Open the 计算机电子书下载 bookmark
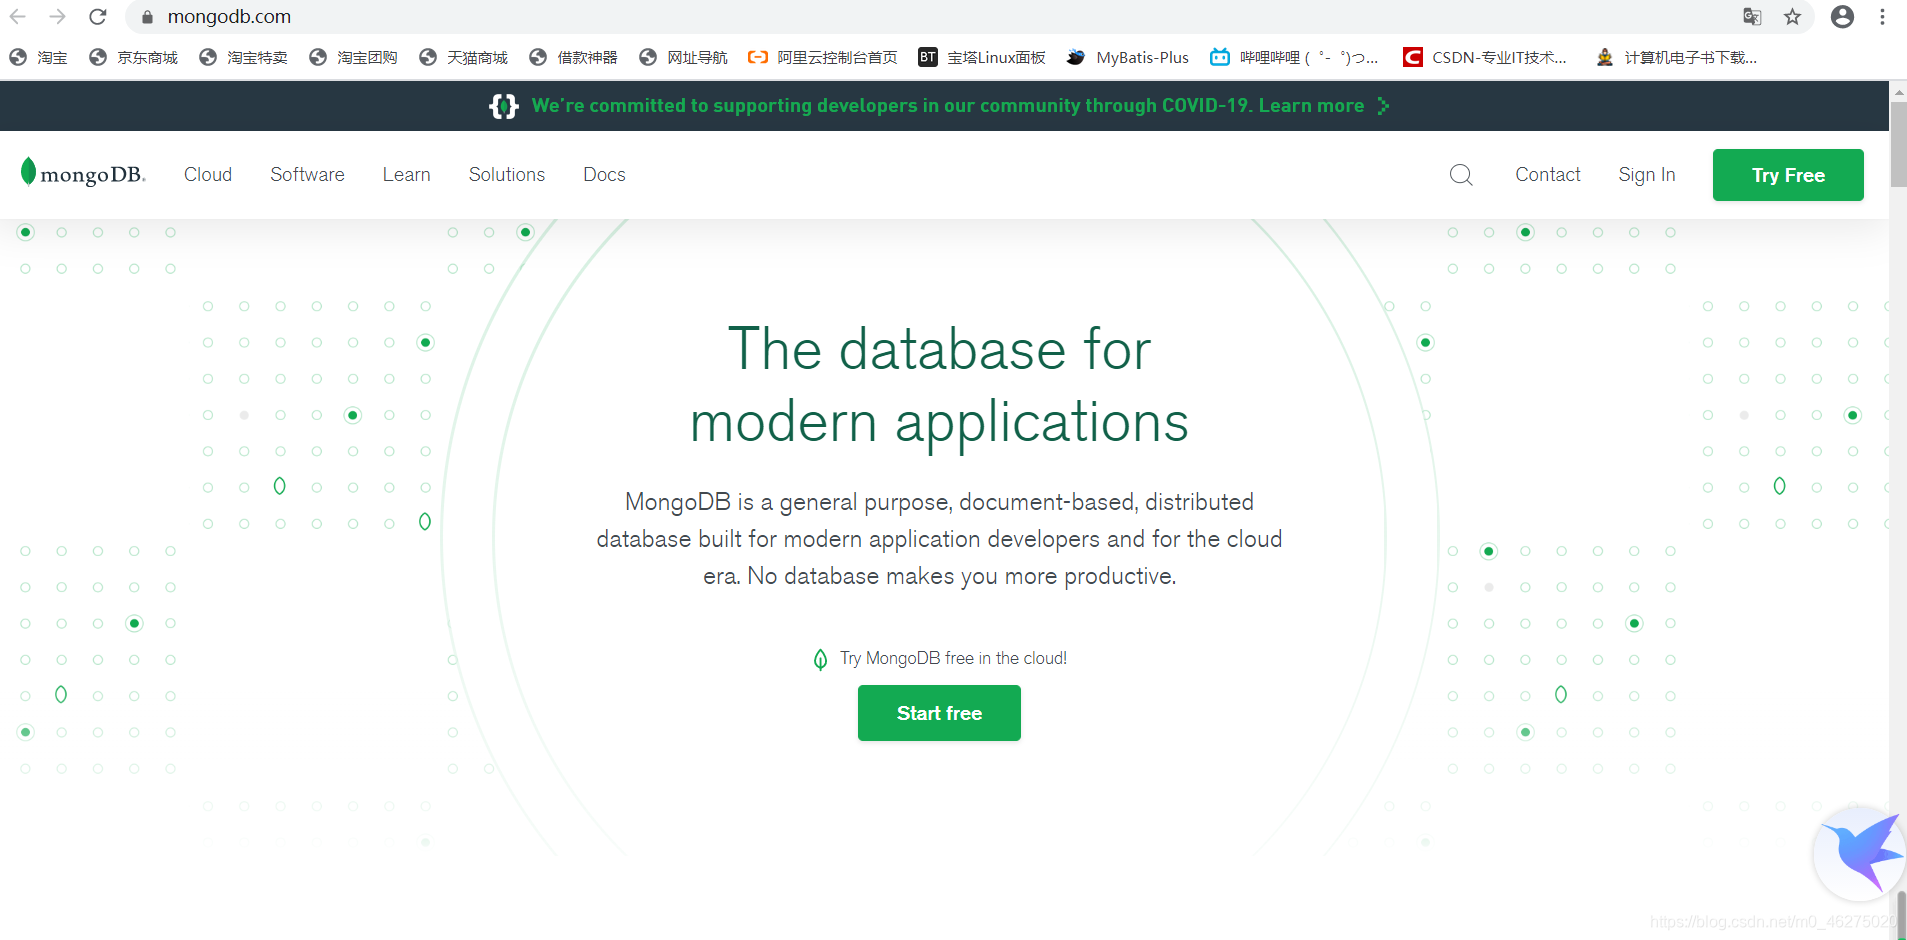Viewport: 1907px width, 940px height. pyautogui.click(x=1676, y=58)
